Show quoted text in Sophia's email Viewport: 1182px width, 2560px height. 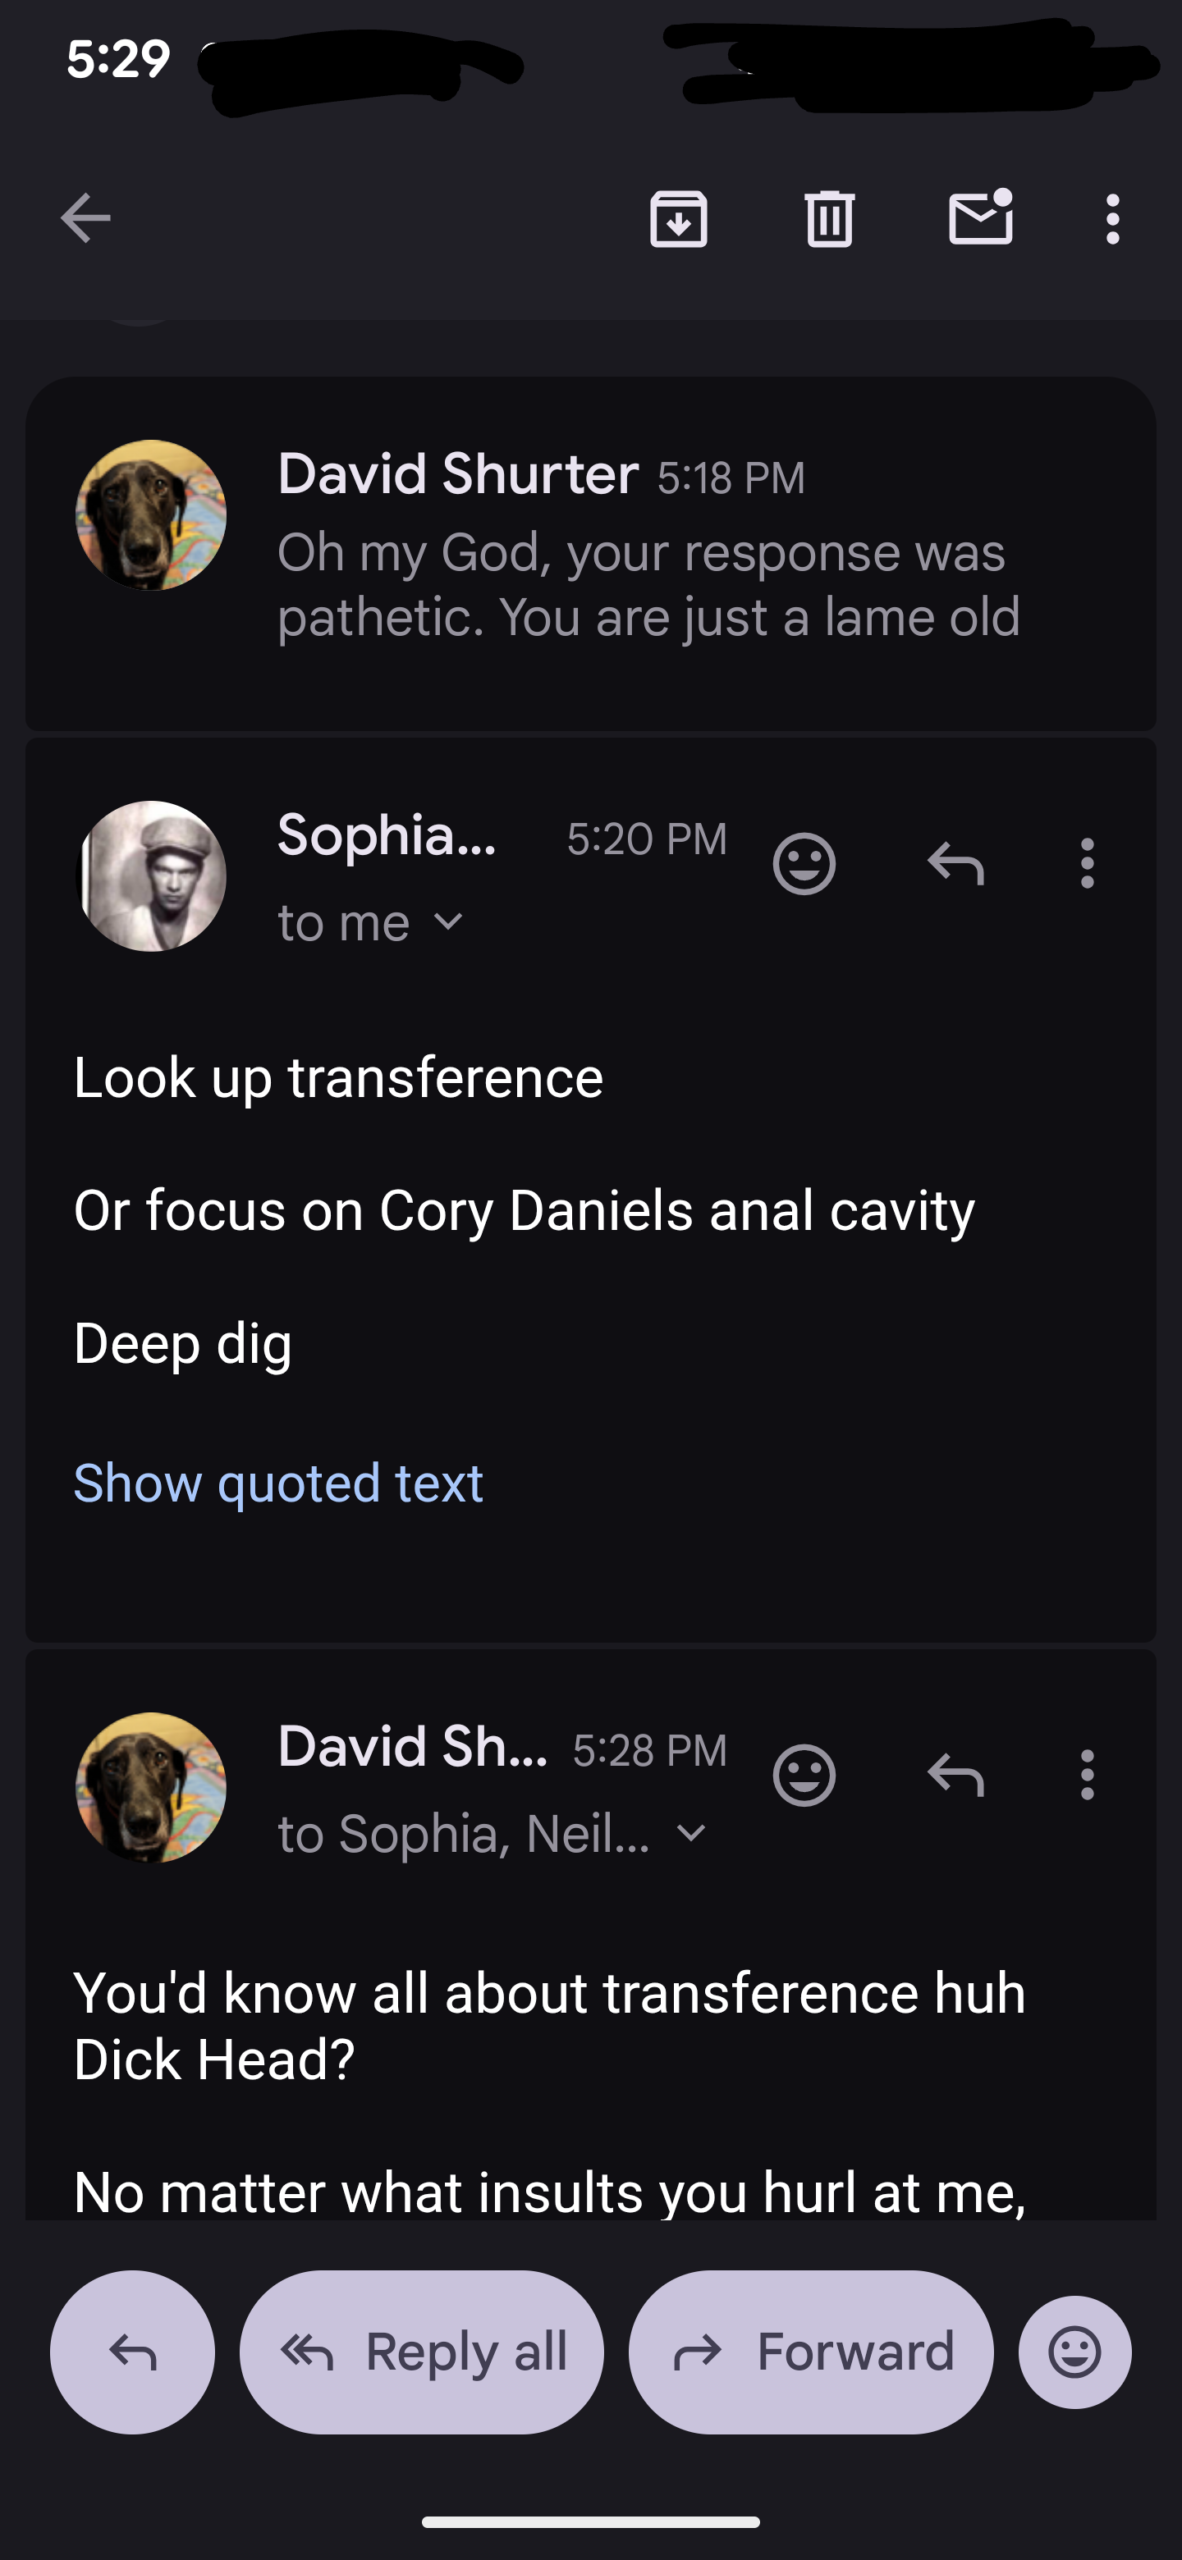point(278,1482)
